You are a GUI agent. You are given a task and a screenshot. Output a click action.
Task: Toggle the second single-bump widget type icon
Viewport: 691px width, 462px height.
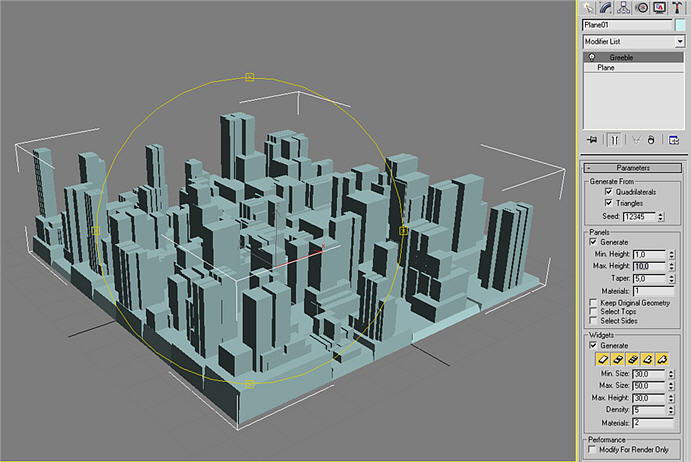(618, 359)
